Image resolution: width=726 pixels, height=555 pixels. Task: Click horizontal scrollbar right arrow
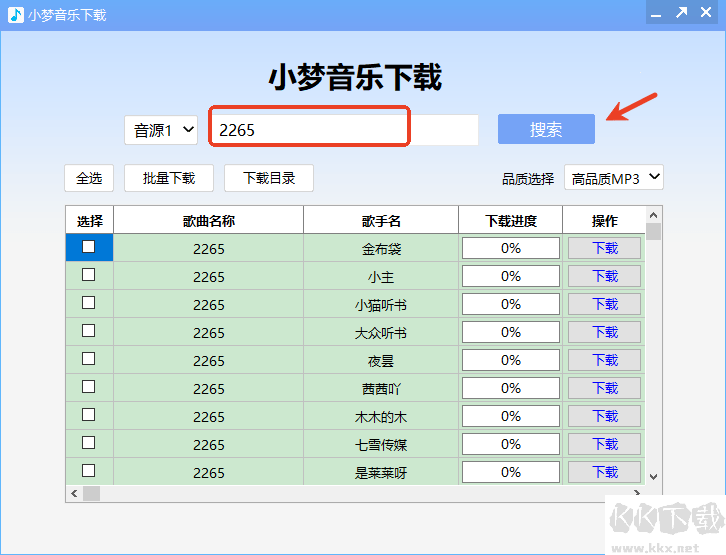[x=637, y=493]
